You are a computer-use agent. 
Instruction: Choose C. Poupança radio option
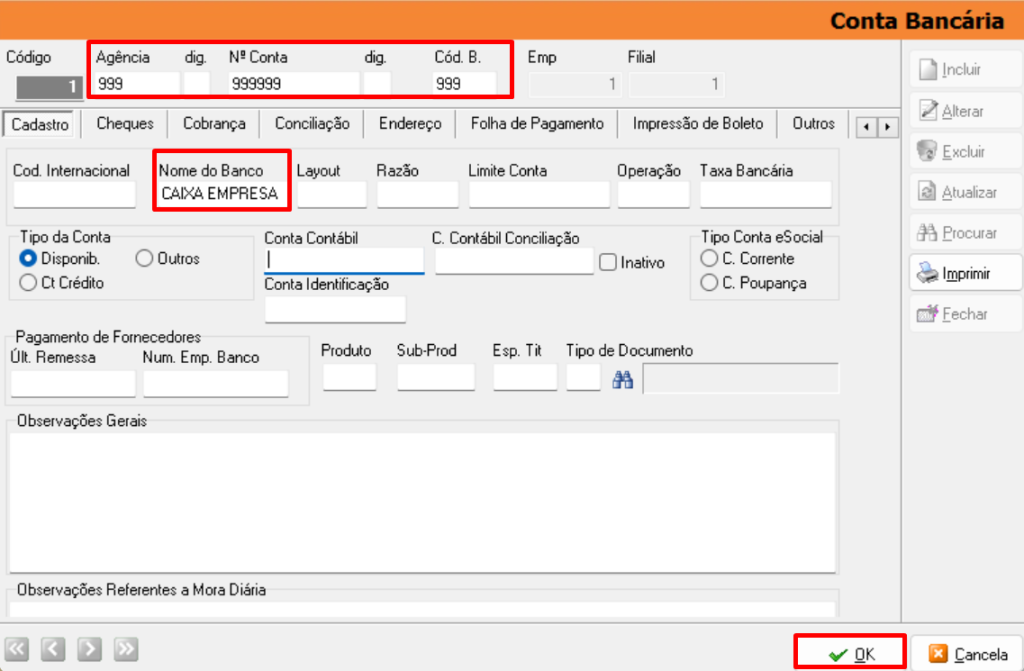709,283
